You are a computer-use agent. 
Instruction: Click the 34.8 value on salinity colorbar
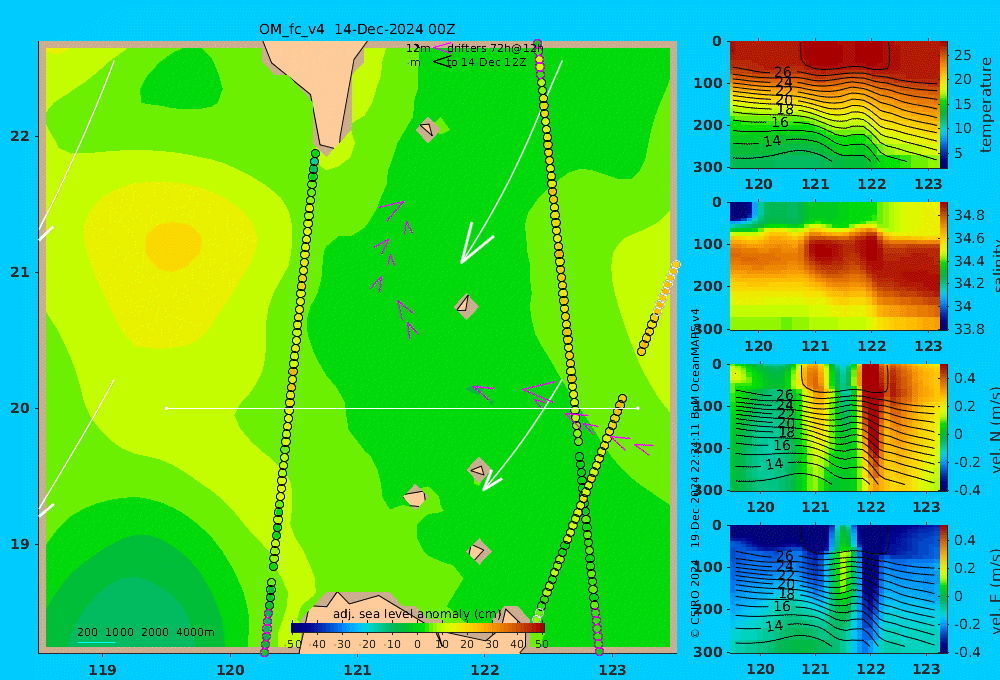(969, 215)
